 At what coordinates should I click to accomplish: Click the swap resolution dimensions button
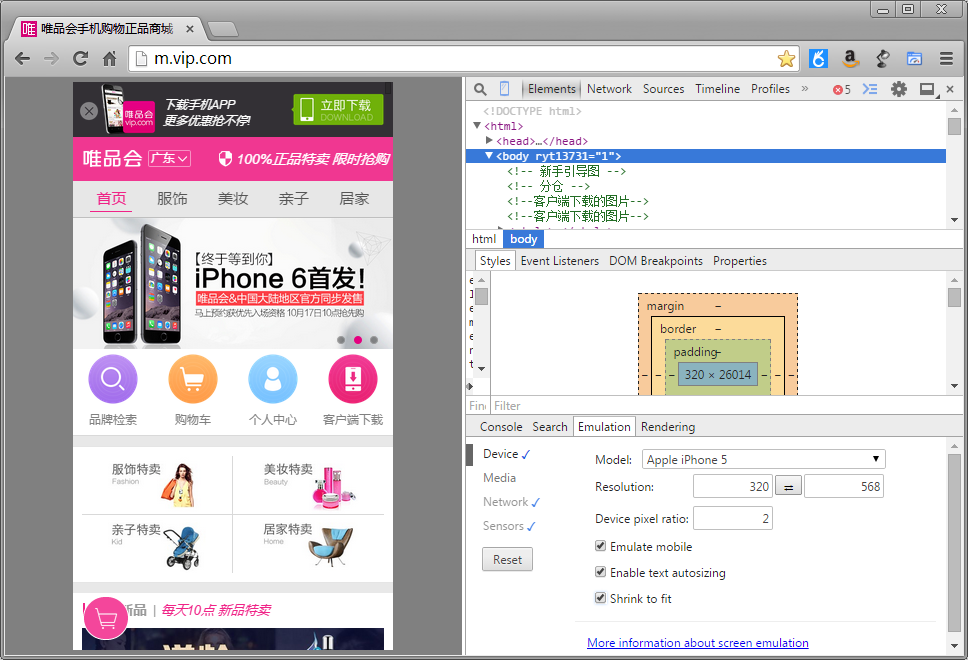(788, 487)
